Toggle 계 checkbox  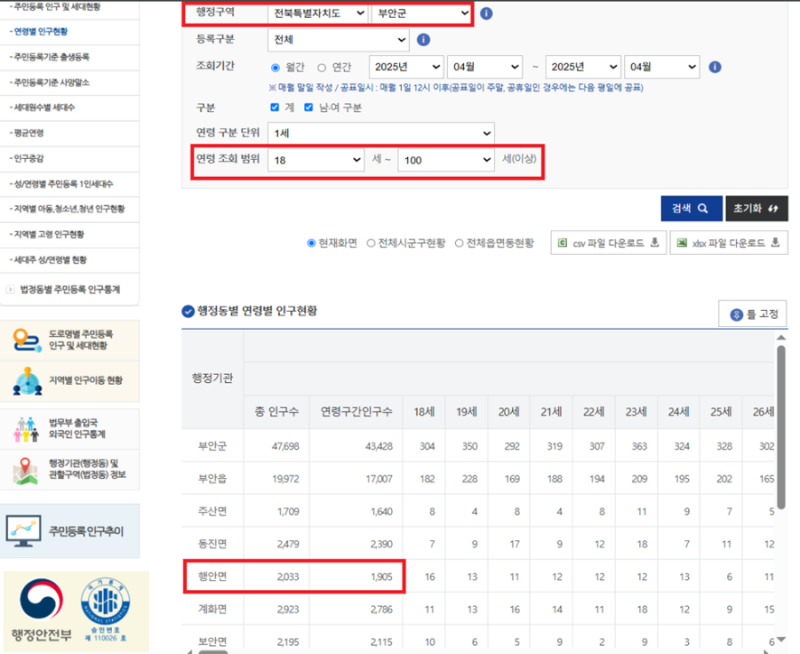coord(274,107)
